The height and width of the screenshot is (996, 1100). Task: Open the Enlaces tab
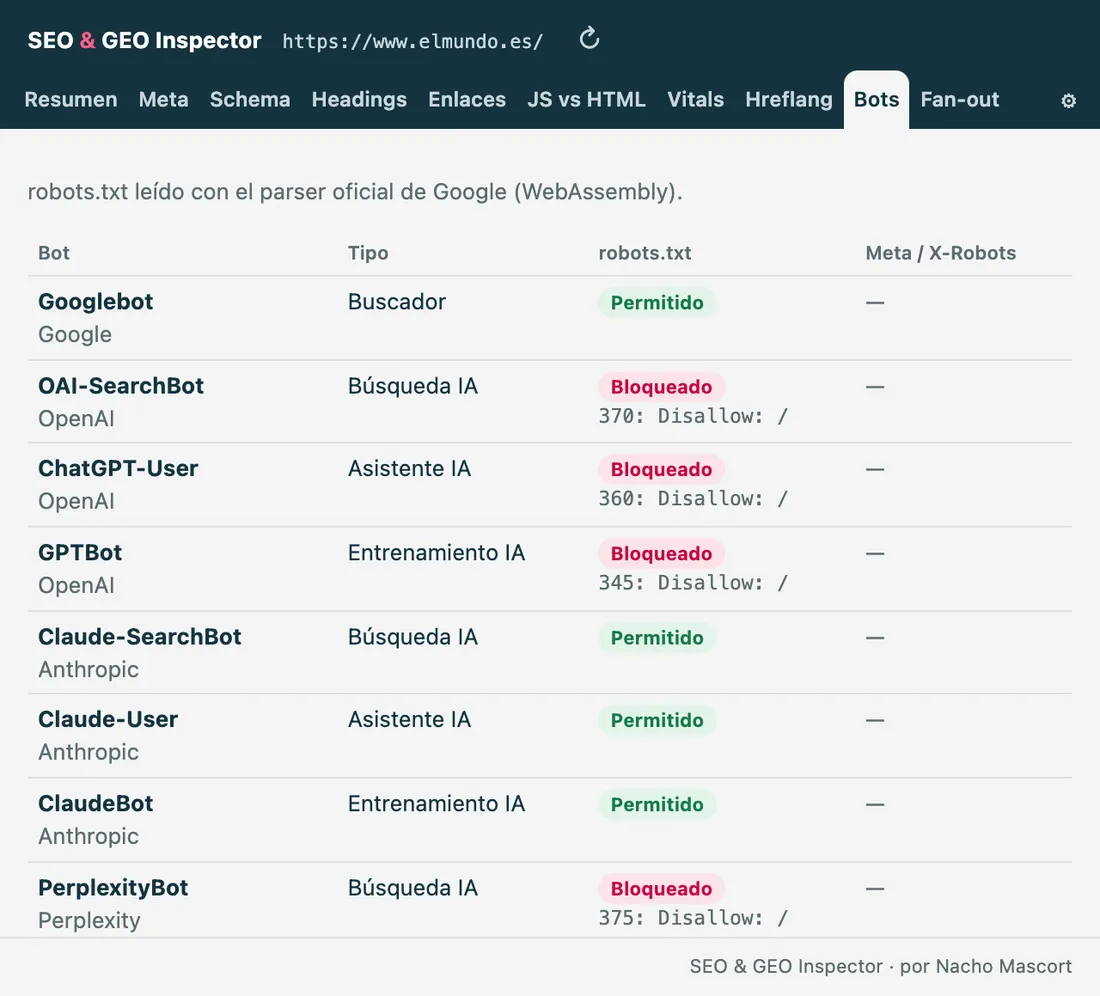pos(467,100)
